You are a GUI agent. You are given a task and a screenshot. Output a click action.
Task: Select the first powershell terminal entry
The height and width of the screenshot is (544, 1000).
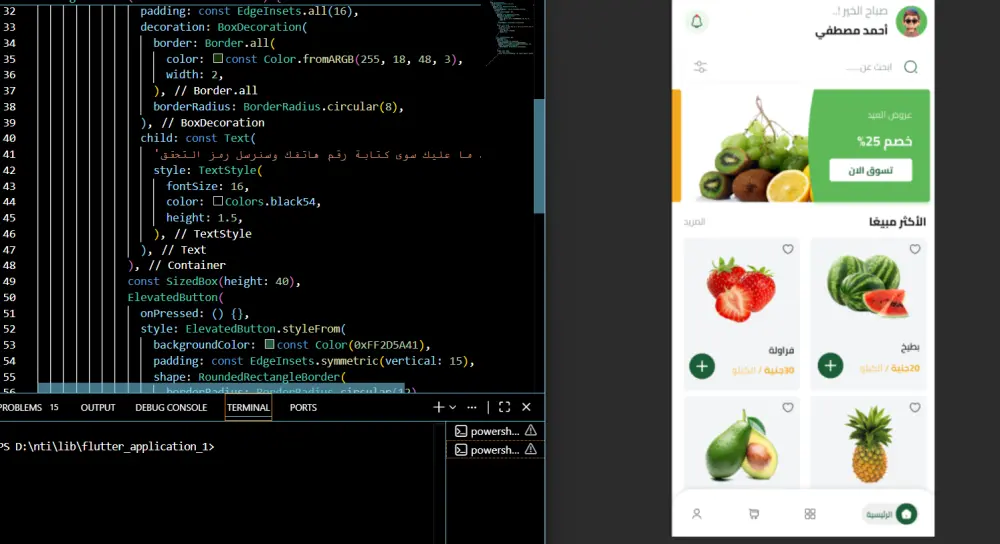[495, 431]
